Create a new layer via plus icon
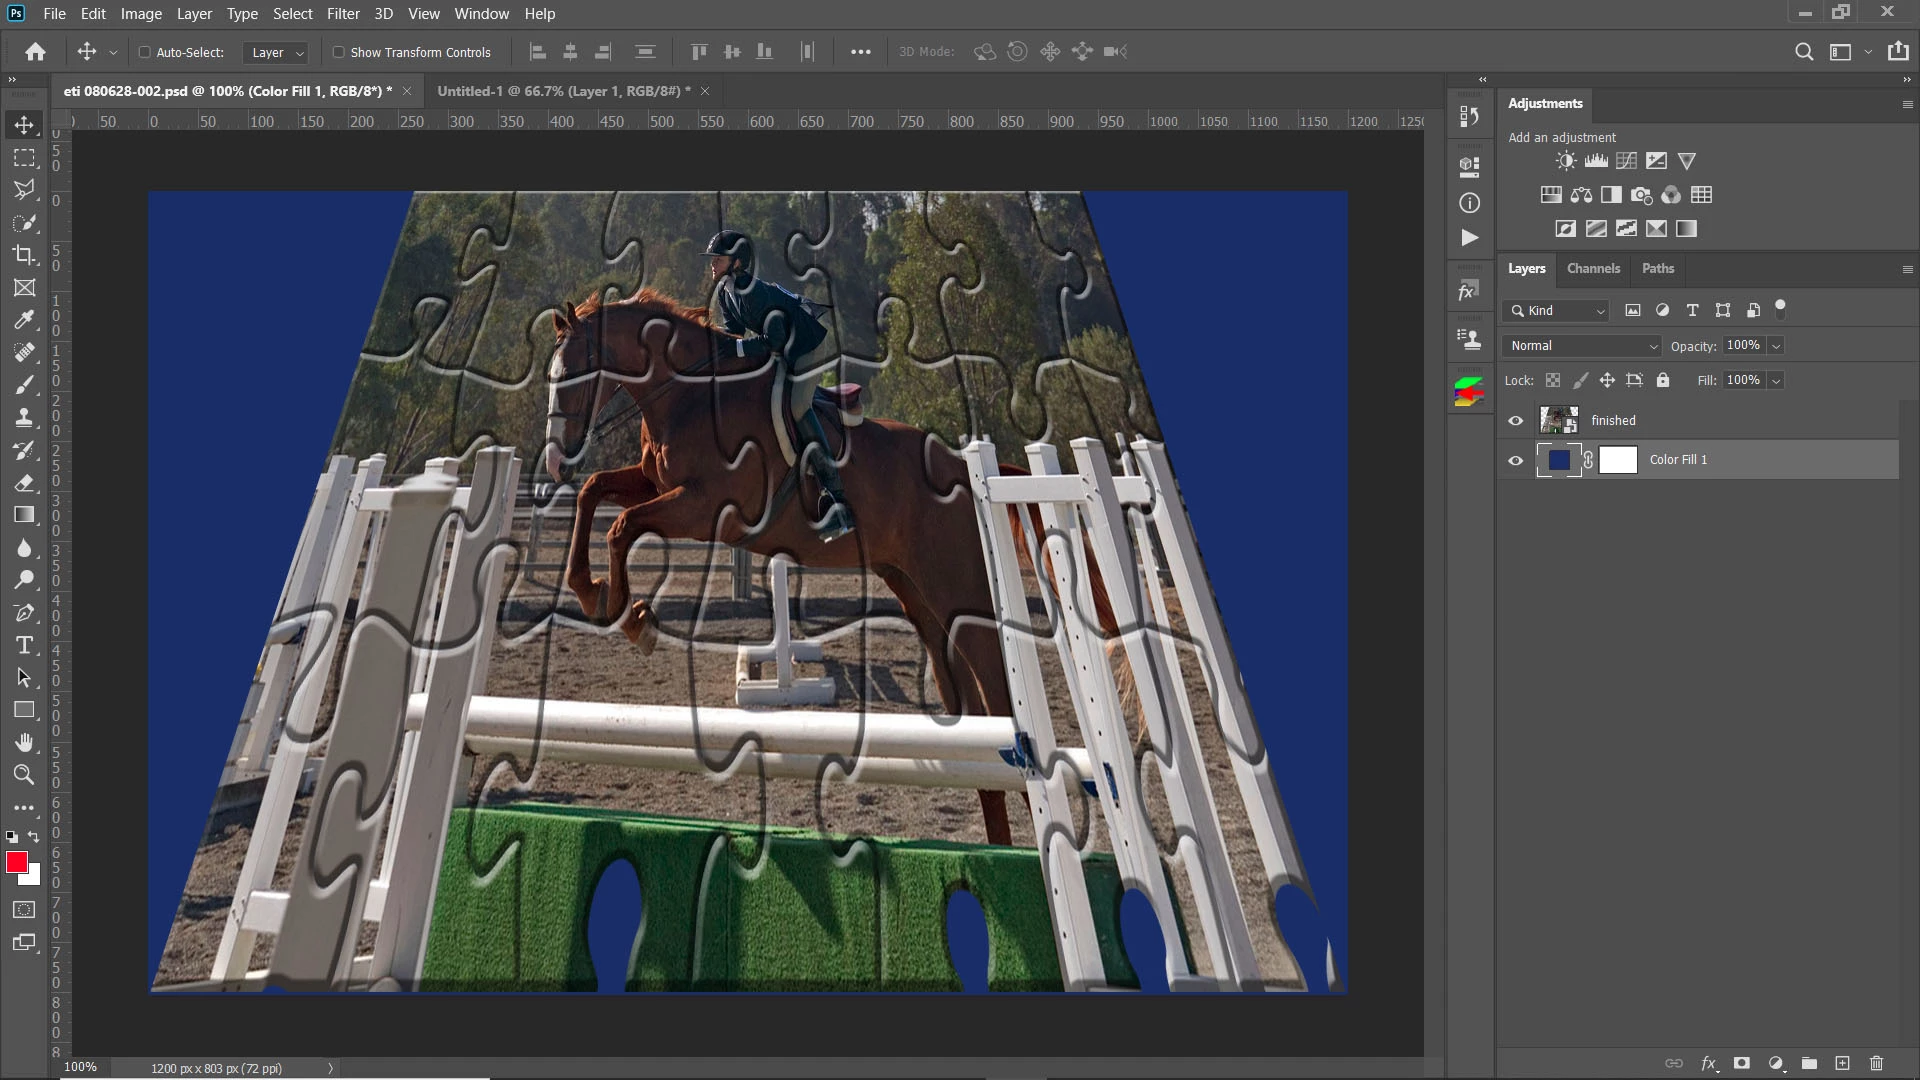1920x1080 pixels. (x=1842, y=1063)
